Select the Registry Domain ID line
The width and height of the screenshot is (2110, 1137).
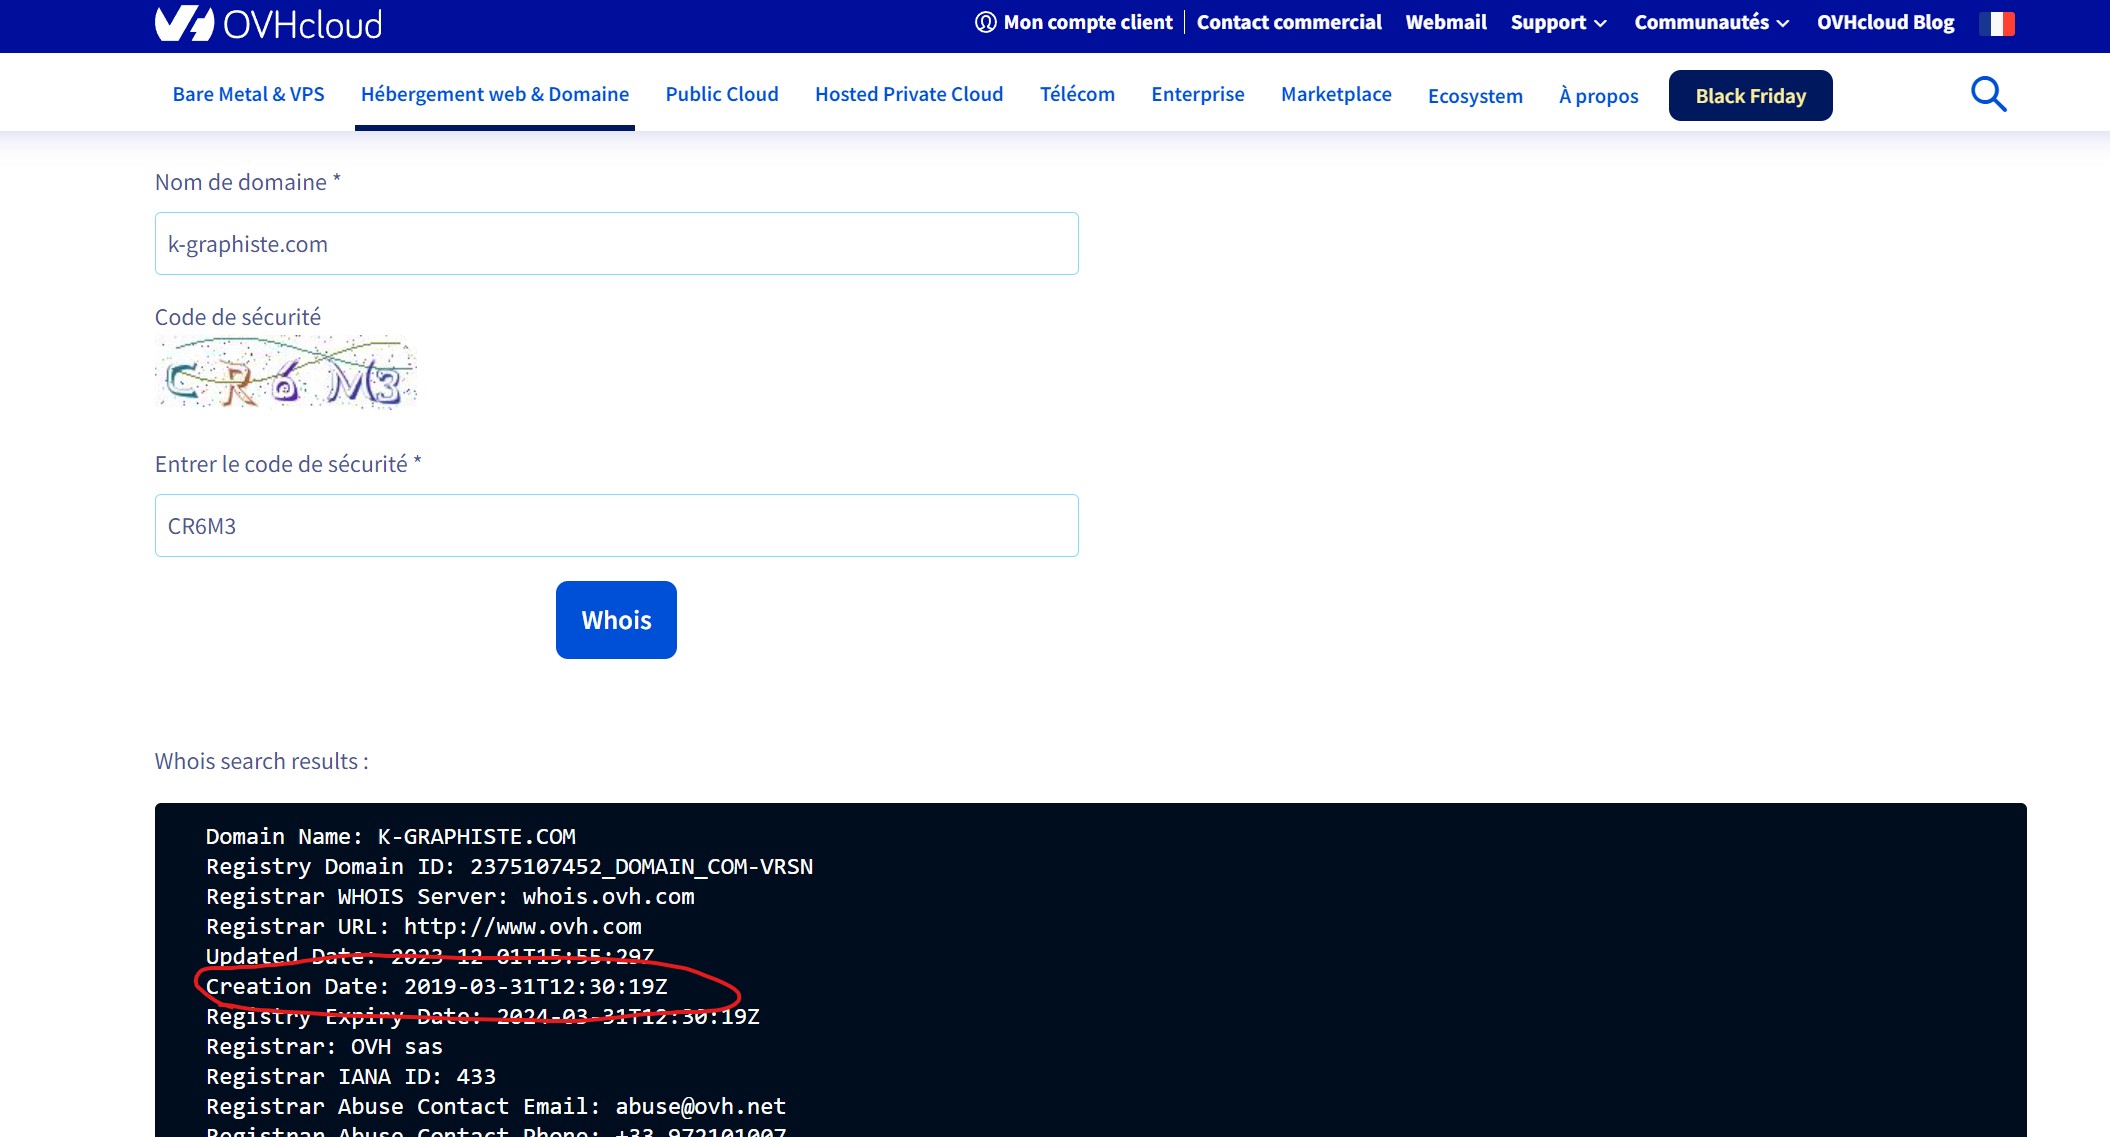coord(509,867)
